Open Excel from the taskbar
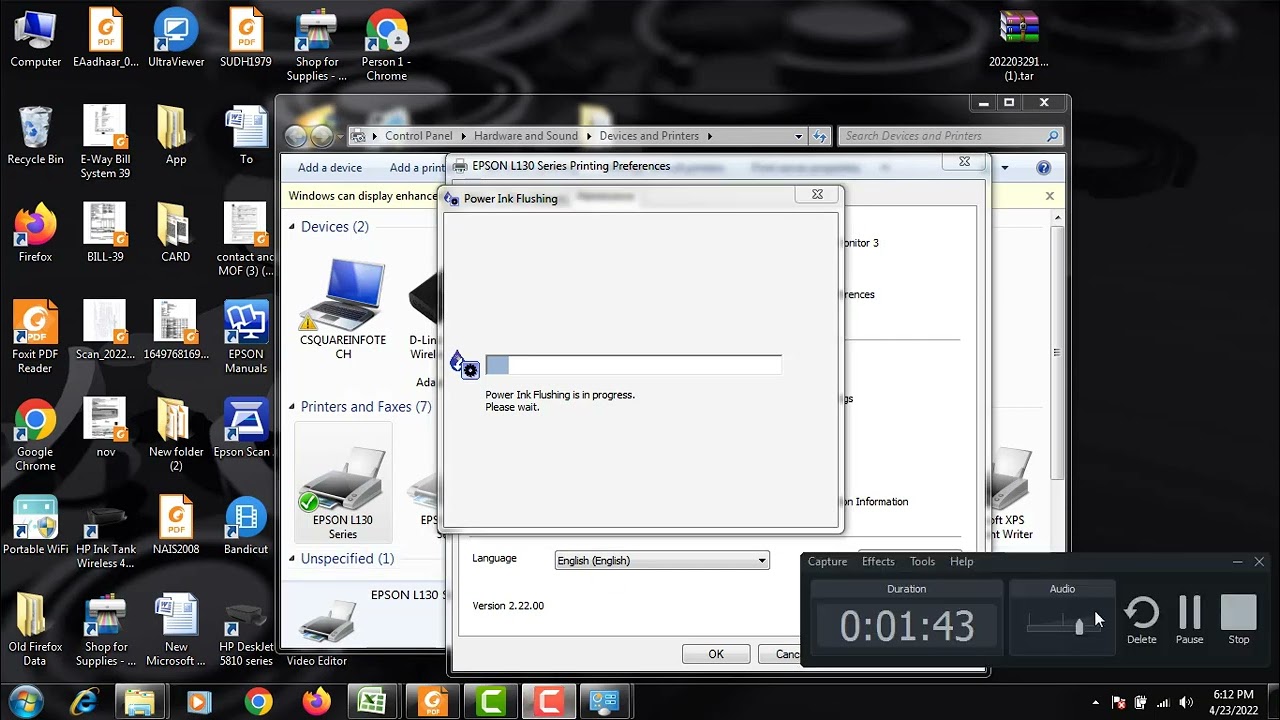1280x720 pixels. coord(372,702)
